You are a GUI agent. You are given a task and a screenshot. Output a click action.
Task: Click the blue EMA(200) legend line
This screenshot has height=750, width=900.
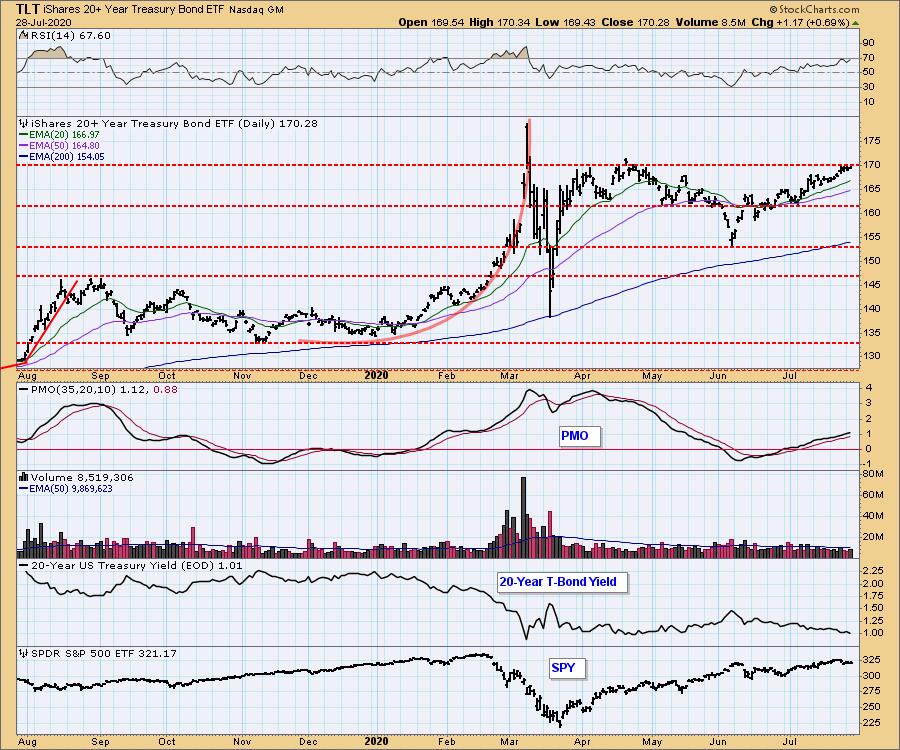[24, 157]
